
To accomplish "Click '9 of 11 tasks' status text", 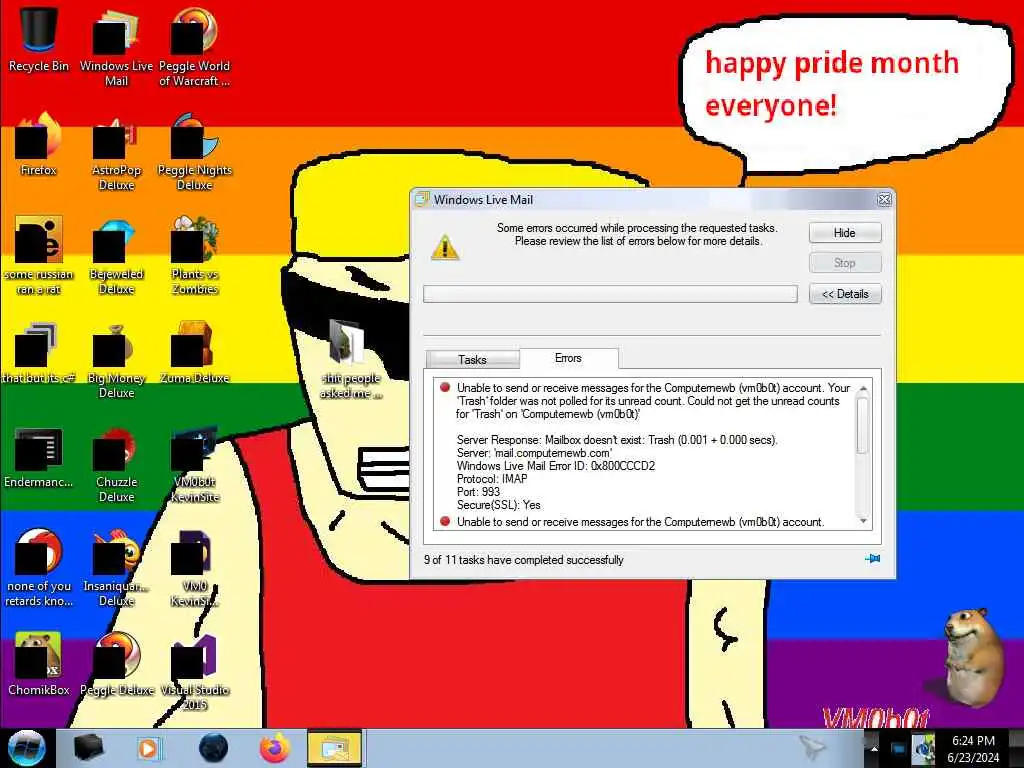I will [524, 560].
